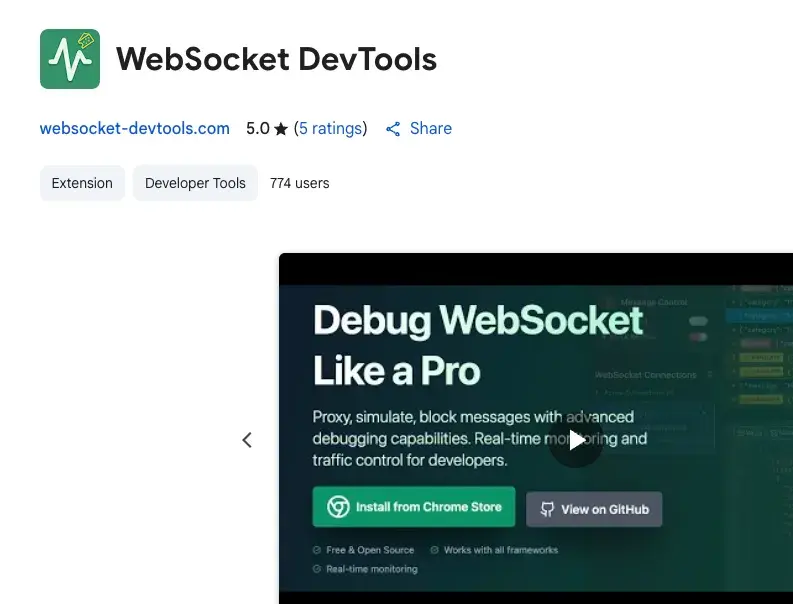Click the 774 users text
The width and height of the screenshot is (793, 604).
[x=299, y=183]
